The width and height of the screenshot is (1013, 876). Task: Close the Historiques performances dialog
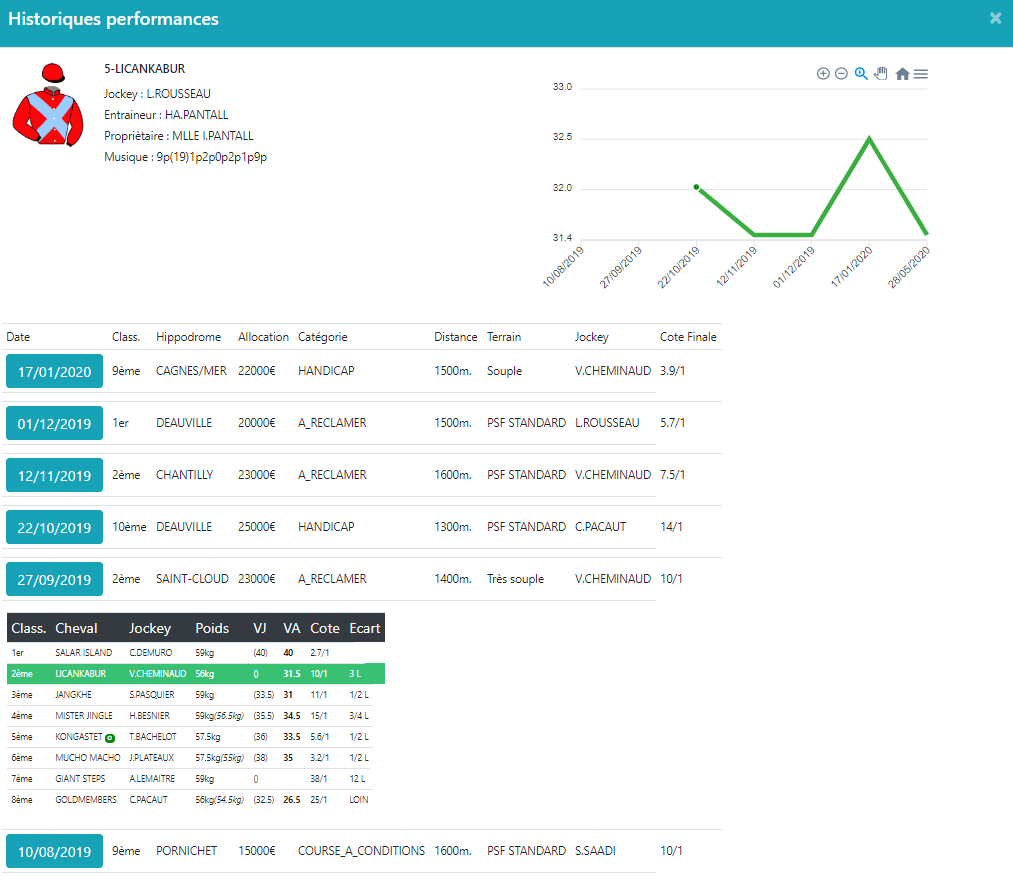[x=995, y=18]
